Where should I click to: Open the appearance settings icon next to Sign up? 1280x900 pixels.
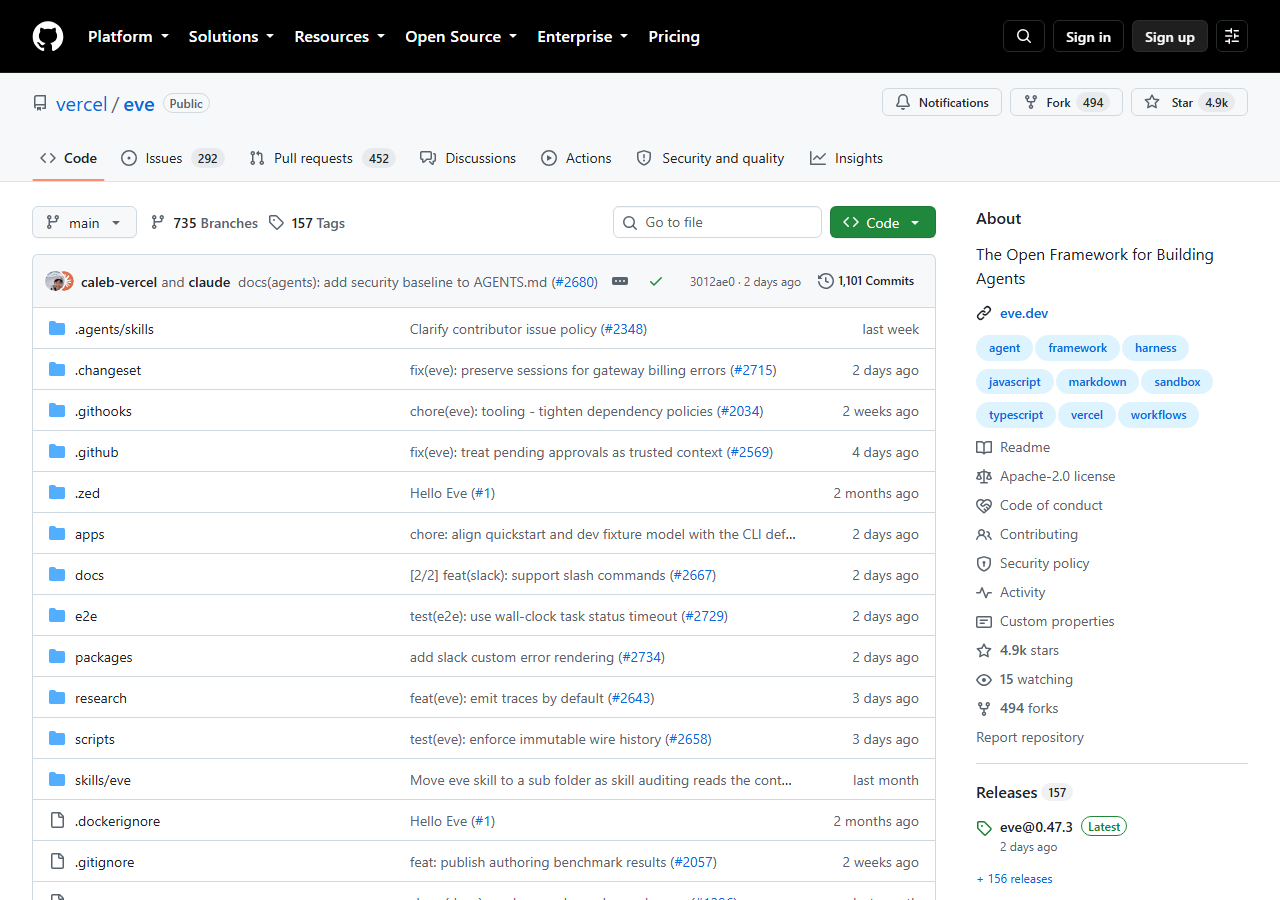(1232, 36)
